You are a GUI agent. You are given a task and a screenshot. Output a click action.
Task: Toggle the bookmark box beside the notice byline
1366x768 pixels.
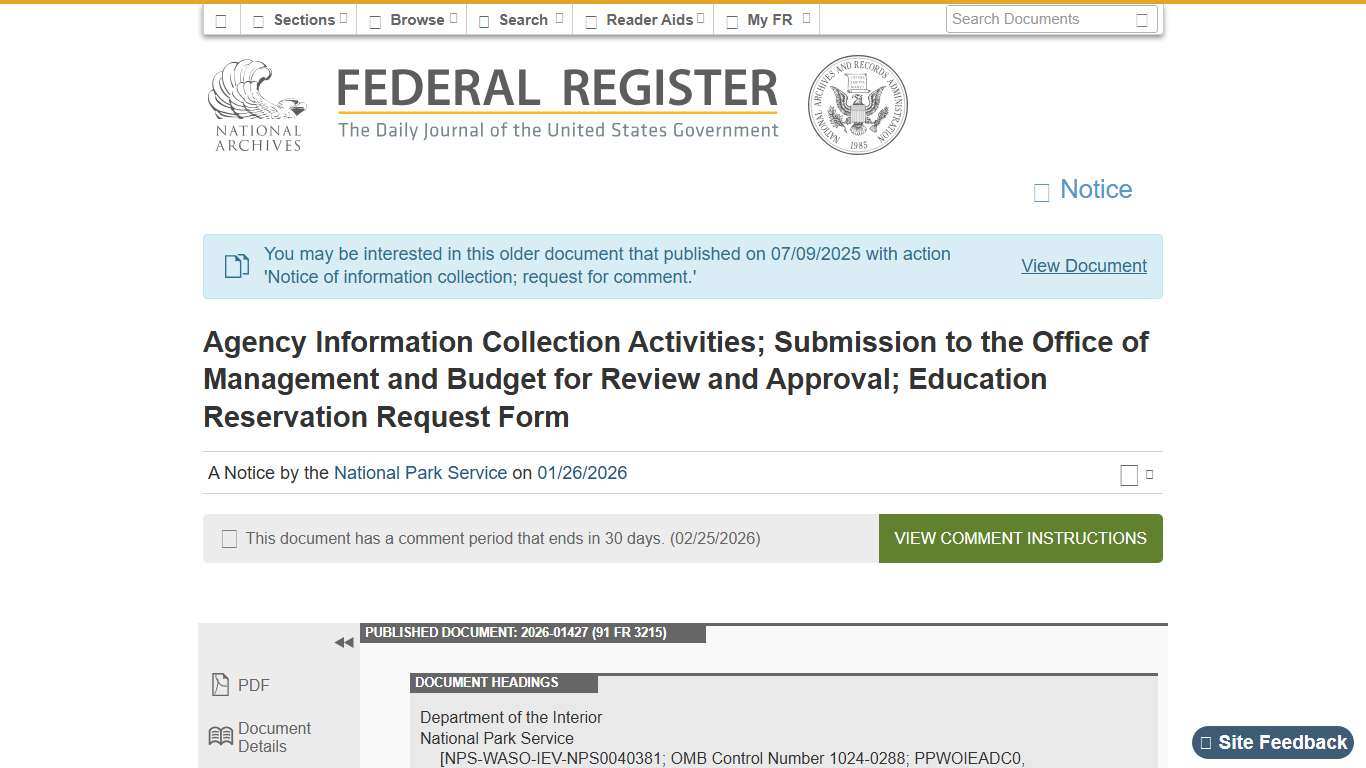tap(1129, 475)
